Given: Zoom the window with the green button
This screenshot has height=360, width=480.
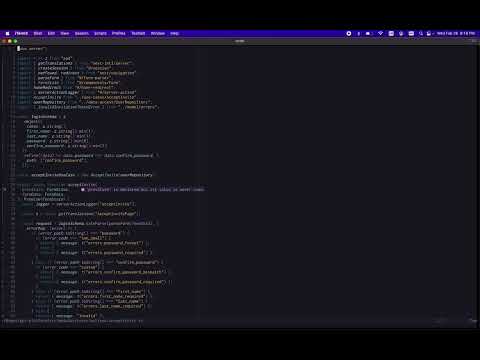Looking at the screenshot, I should pyautogui.click(x=15, y=41).
